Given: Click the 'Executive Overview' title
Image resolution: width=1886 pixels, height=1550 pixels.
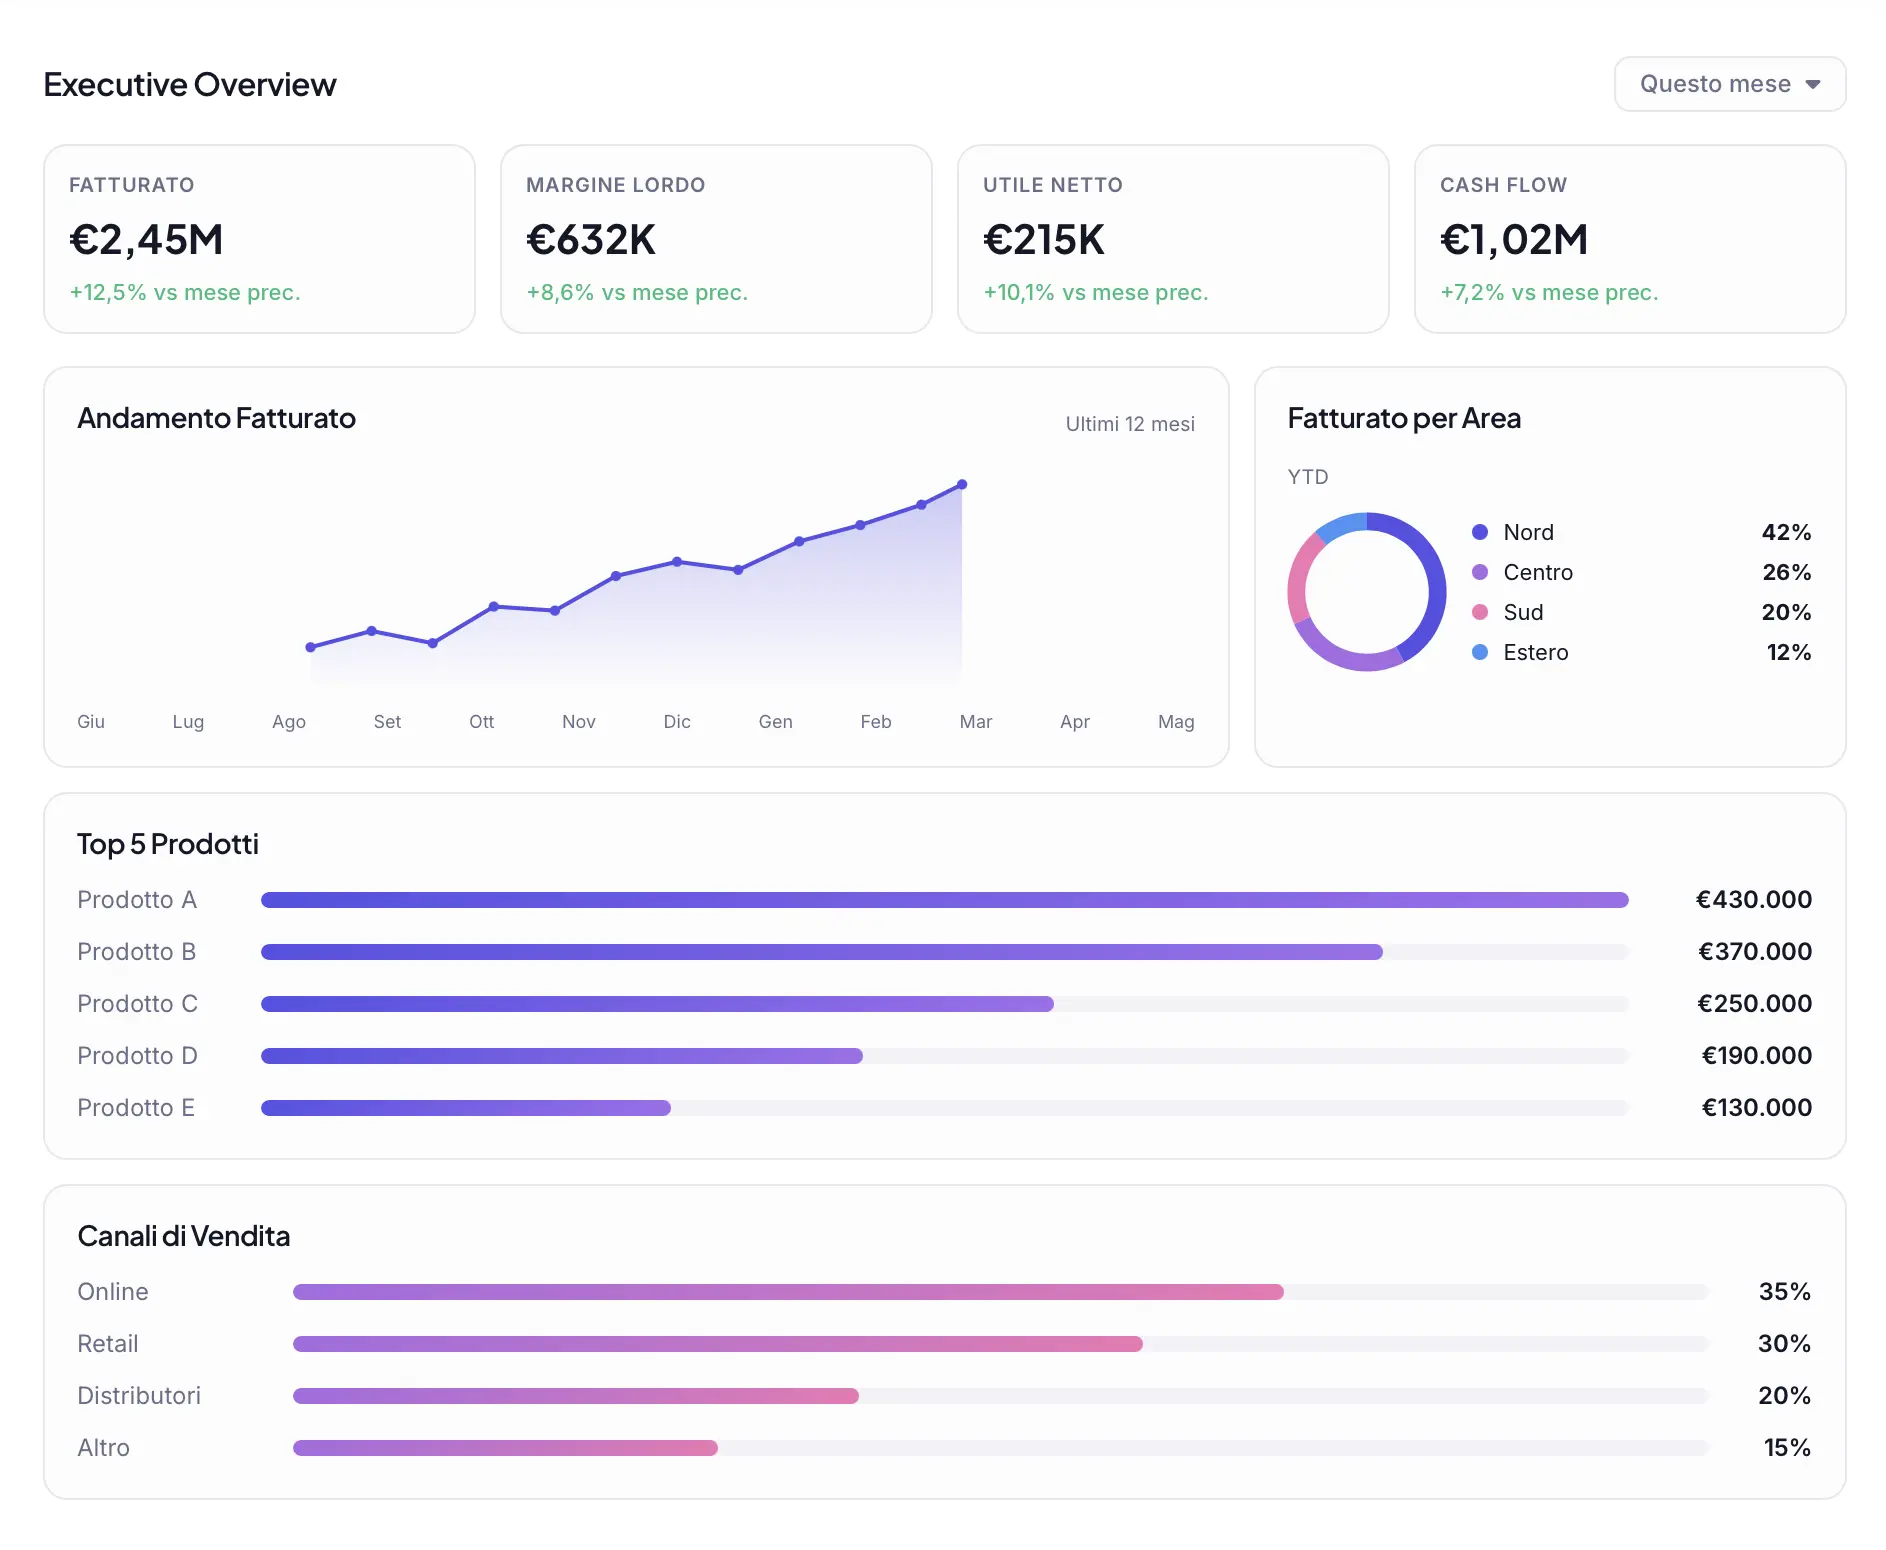Looking at the screenshot, I should click(190, 85).
